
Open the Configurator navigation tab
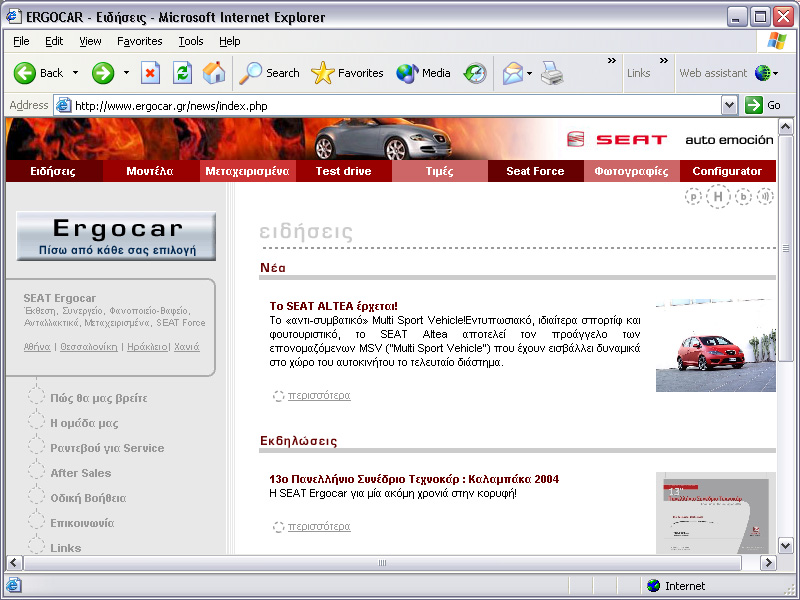(x=728, y=171)
